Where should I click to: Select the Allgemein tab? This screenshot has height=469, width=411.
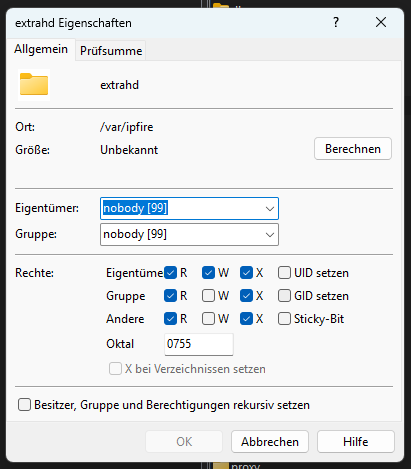(41, 49)
